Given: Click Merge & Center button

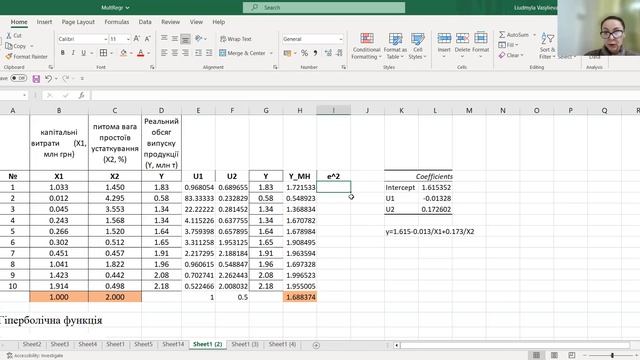Looking at the screenshot, I should point(242,53).
